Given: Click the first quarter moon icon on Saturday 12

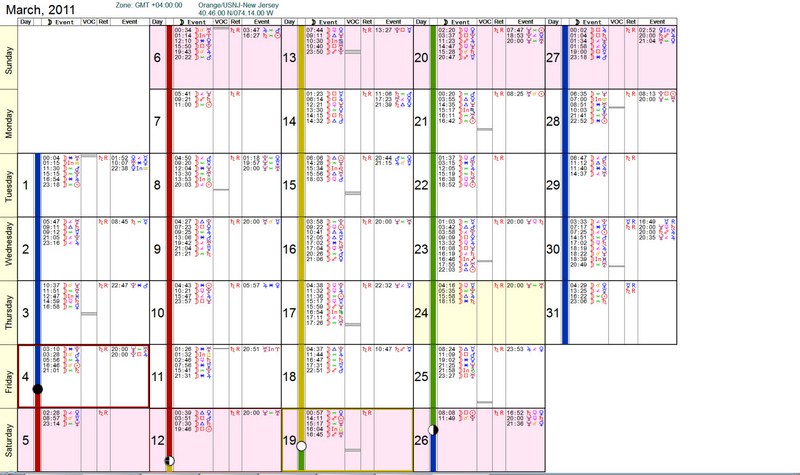Looking at the screenshot, I should point(169,459).
